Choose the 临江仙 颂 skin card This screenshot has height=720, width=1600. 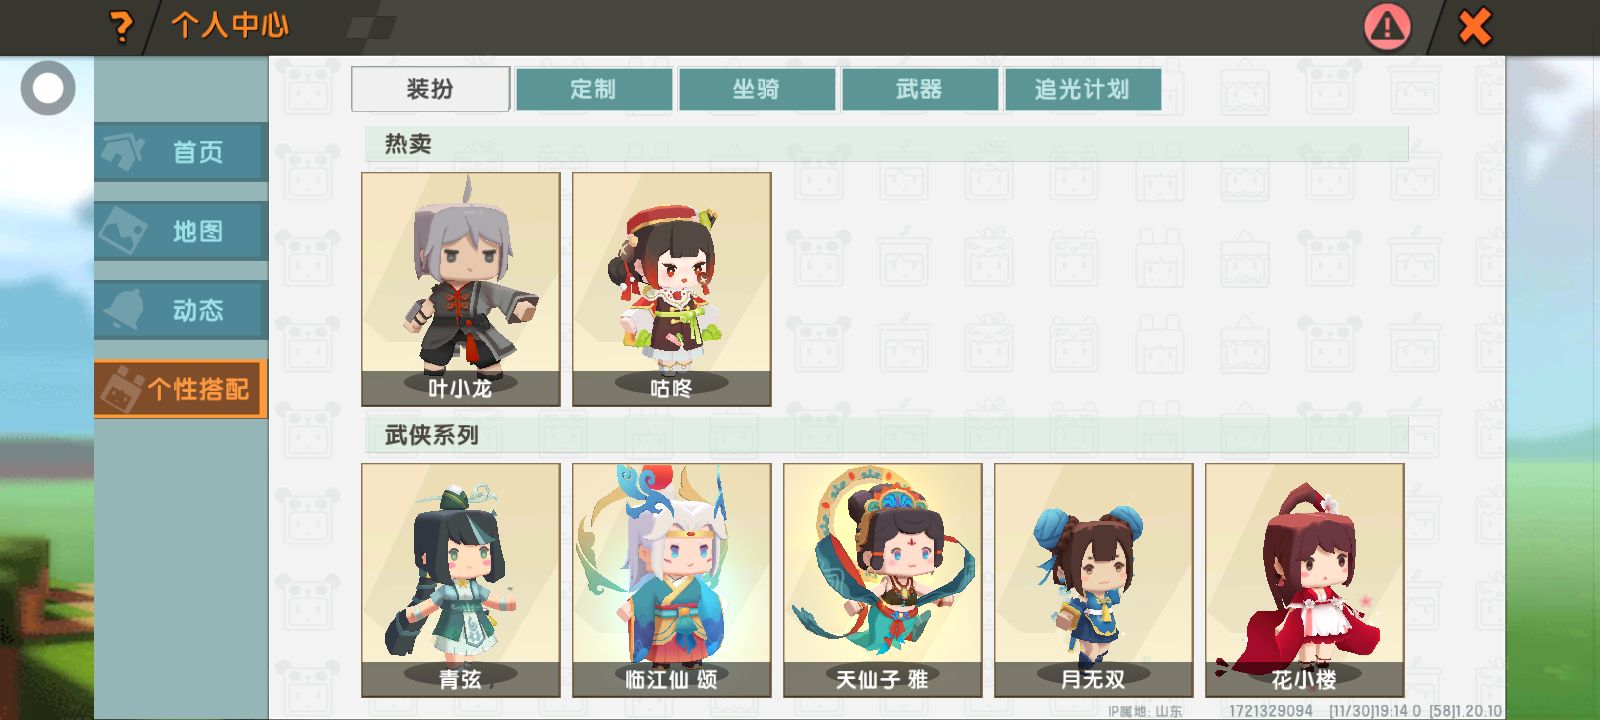[x=672, y=580]
